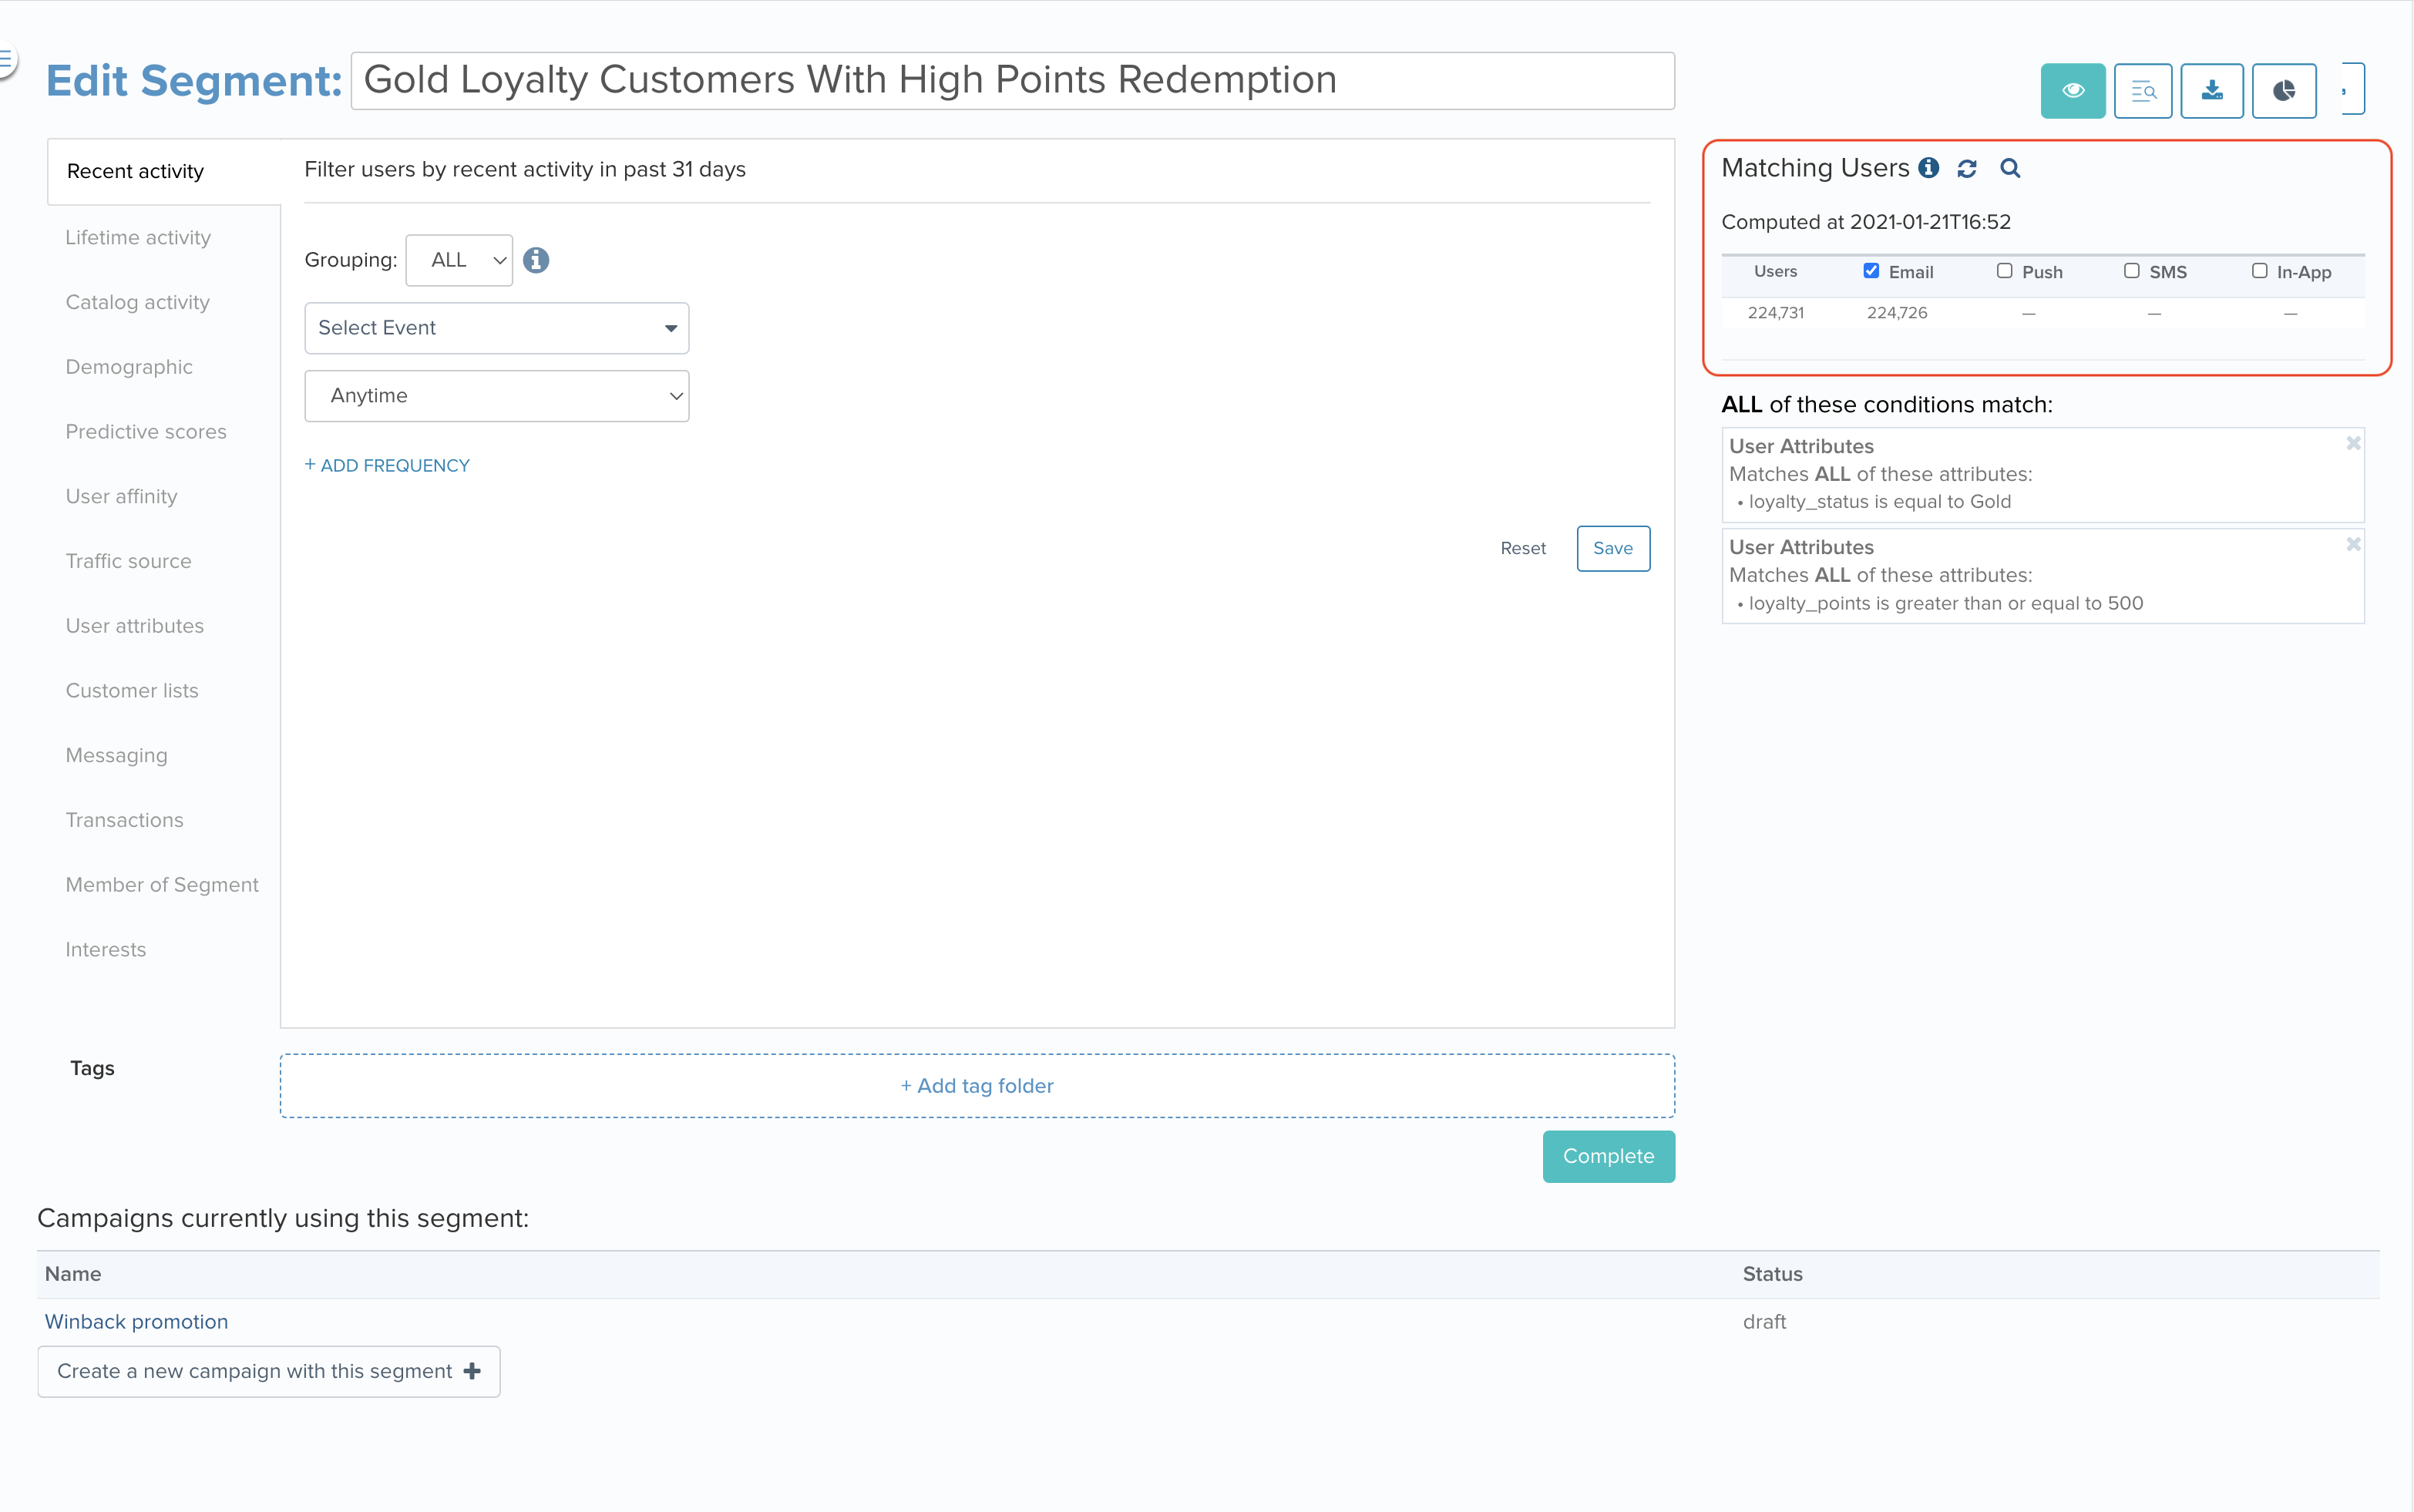Refresh the Matching Users count
This screenshot has height=1512, width=2414.
point(1967,168)
